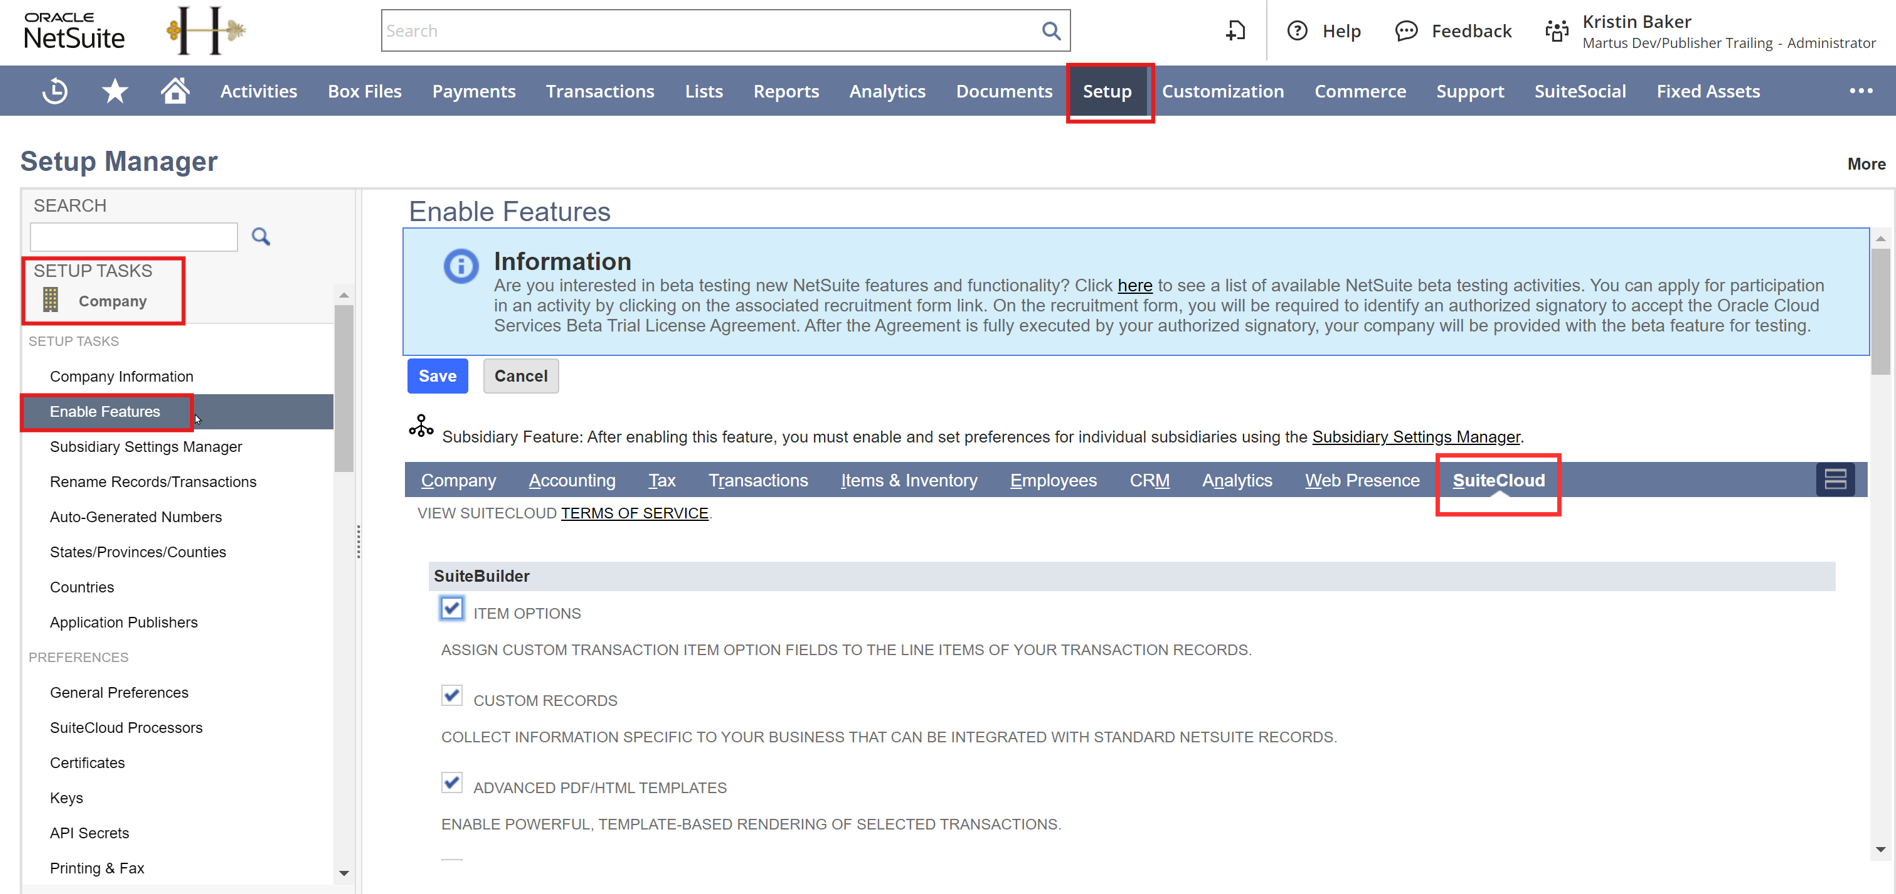This screenshot has height=894, width=1896.
Task: Open the Setup menu
Action: pos(1108,91)
